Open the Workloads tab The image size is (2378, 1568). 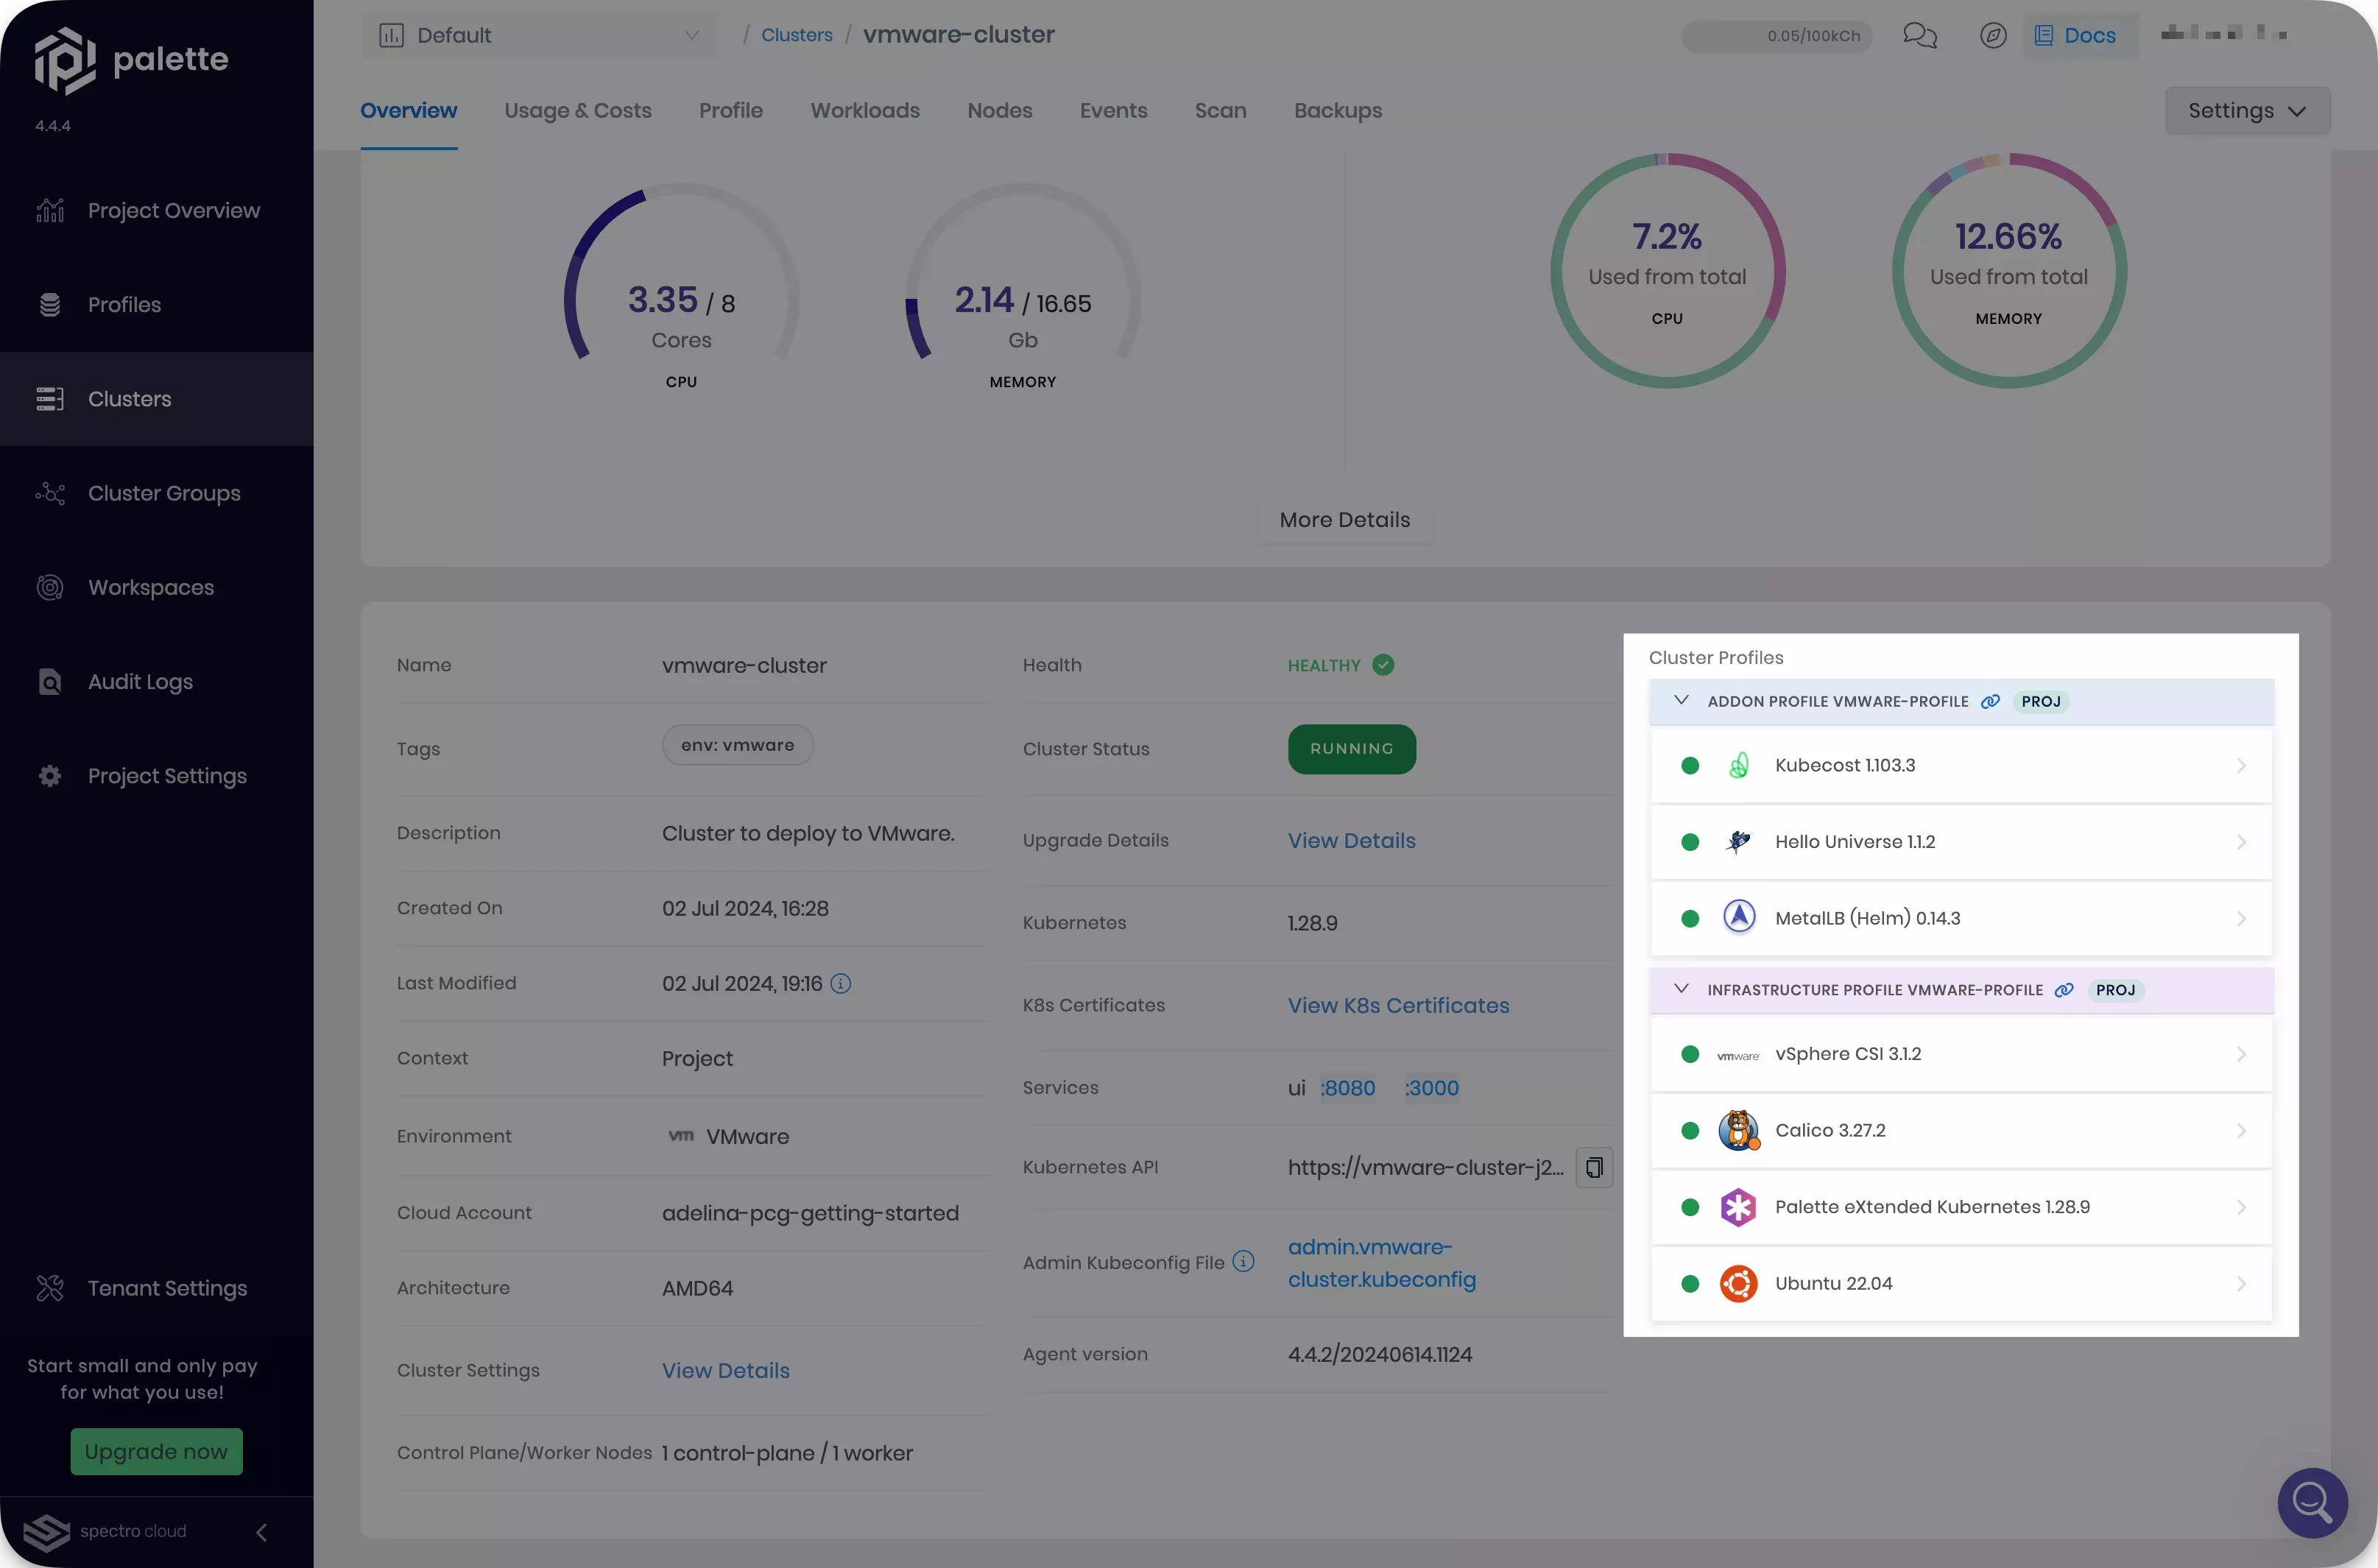coord(865,111)
